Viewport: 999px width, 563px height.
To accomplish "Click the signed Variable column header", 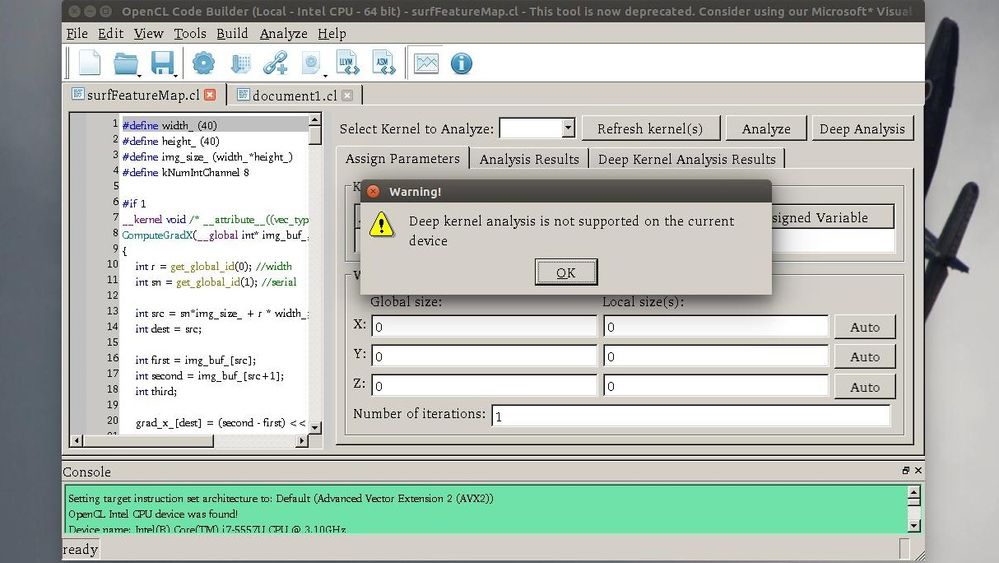I will point(832,217).
